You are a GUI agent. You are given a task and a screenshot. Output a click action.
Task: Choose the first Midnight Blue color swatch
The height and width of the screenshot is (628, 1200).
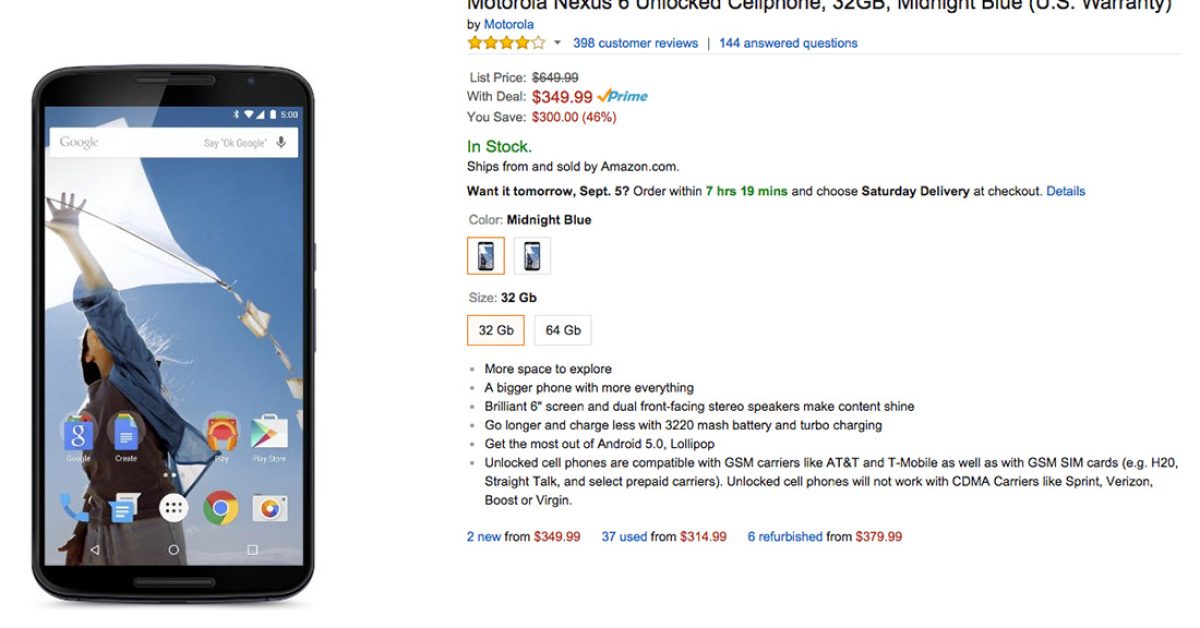[486, 256]
